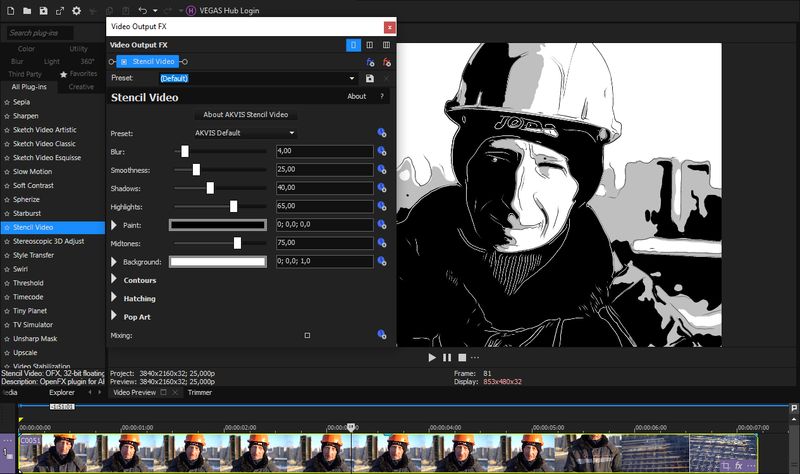Screen dimensions: 800x474
Task: Click the About link in the plug-in header
Action: [357, 96]
